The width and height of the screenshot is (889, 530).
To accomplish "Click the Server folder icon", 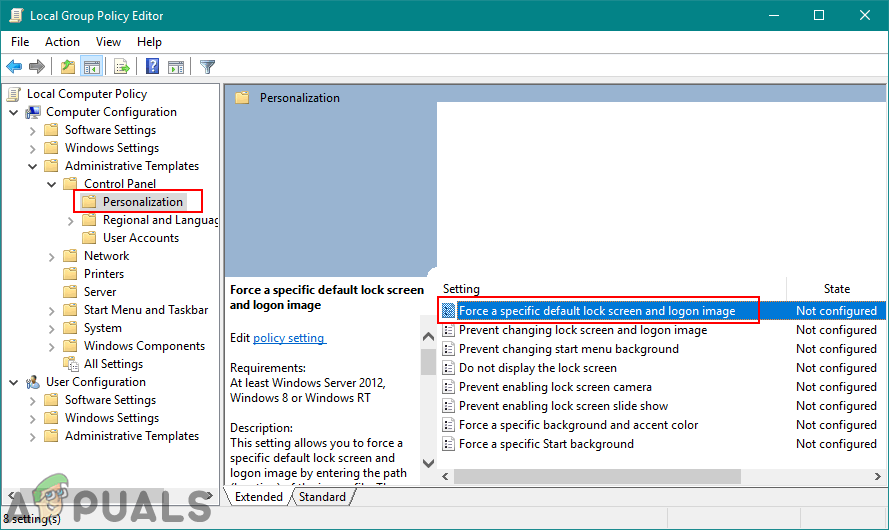I will coord(70,292).
